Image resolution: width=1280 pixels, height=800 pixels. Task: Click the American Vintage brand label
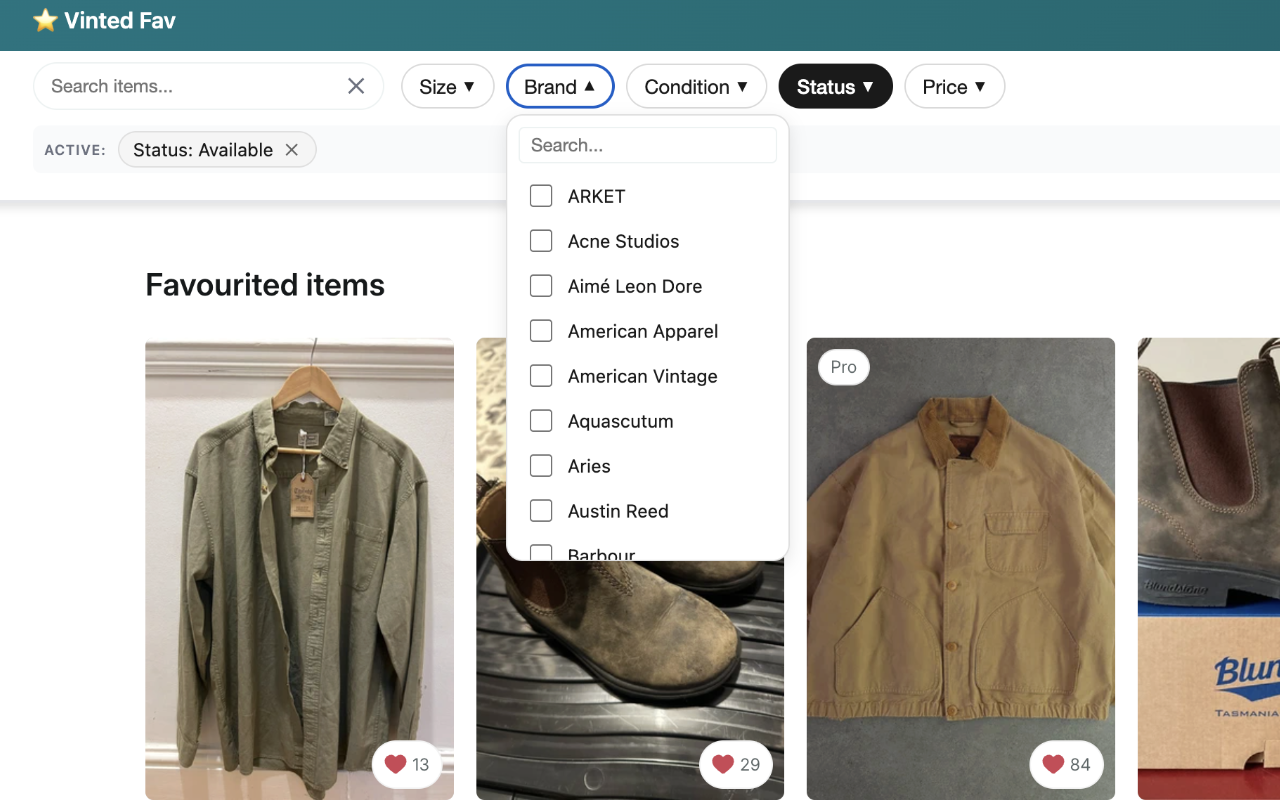643,376
